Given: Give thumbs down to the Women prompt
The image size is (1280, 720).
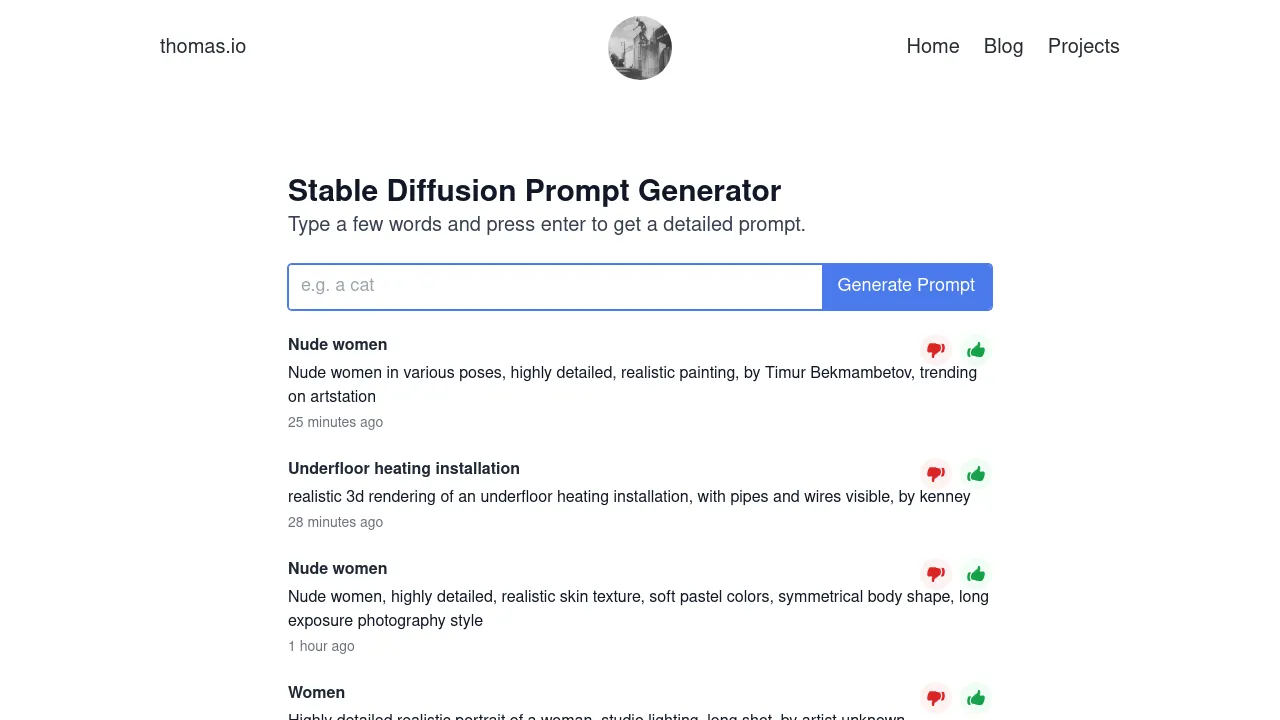Looking at the screenshot, I should pyautogui.click(x=936, y=697).
